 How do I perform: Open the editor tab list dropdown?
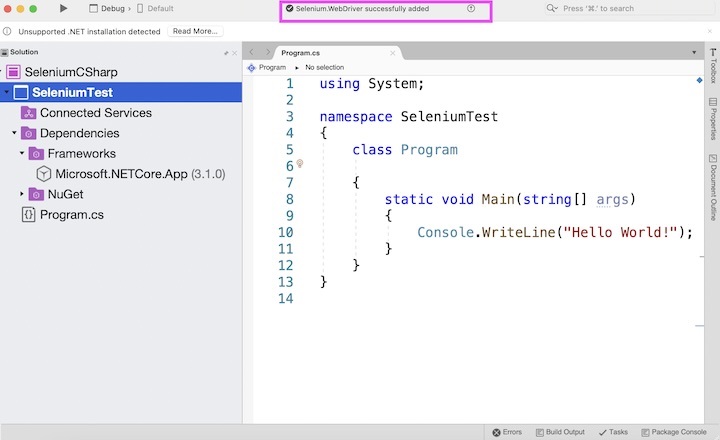click(694, 52)
